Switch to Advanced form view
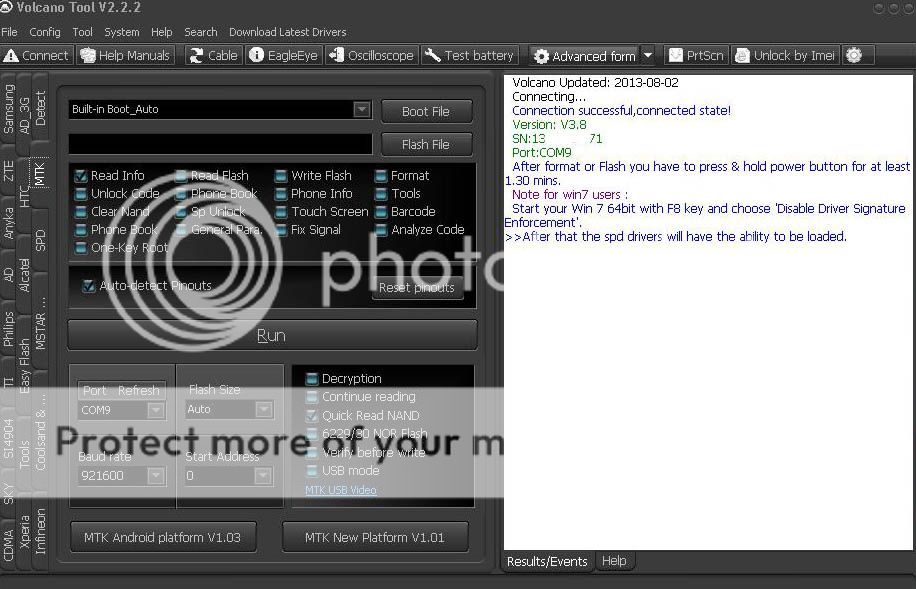 click(x=585, y=56)
